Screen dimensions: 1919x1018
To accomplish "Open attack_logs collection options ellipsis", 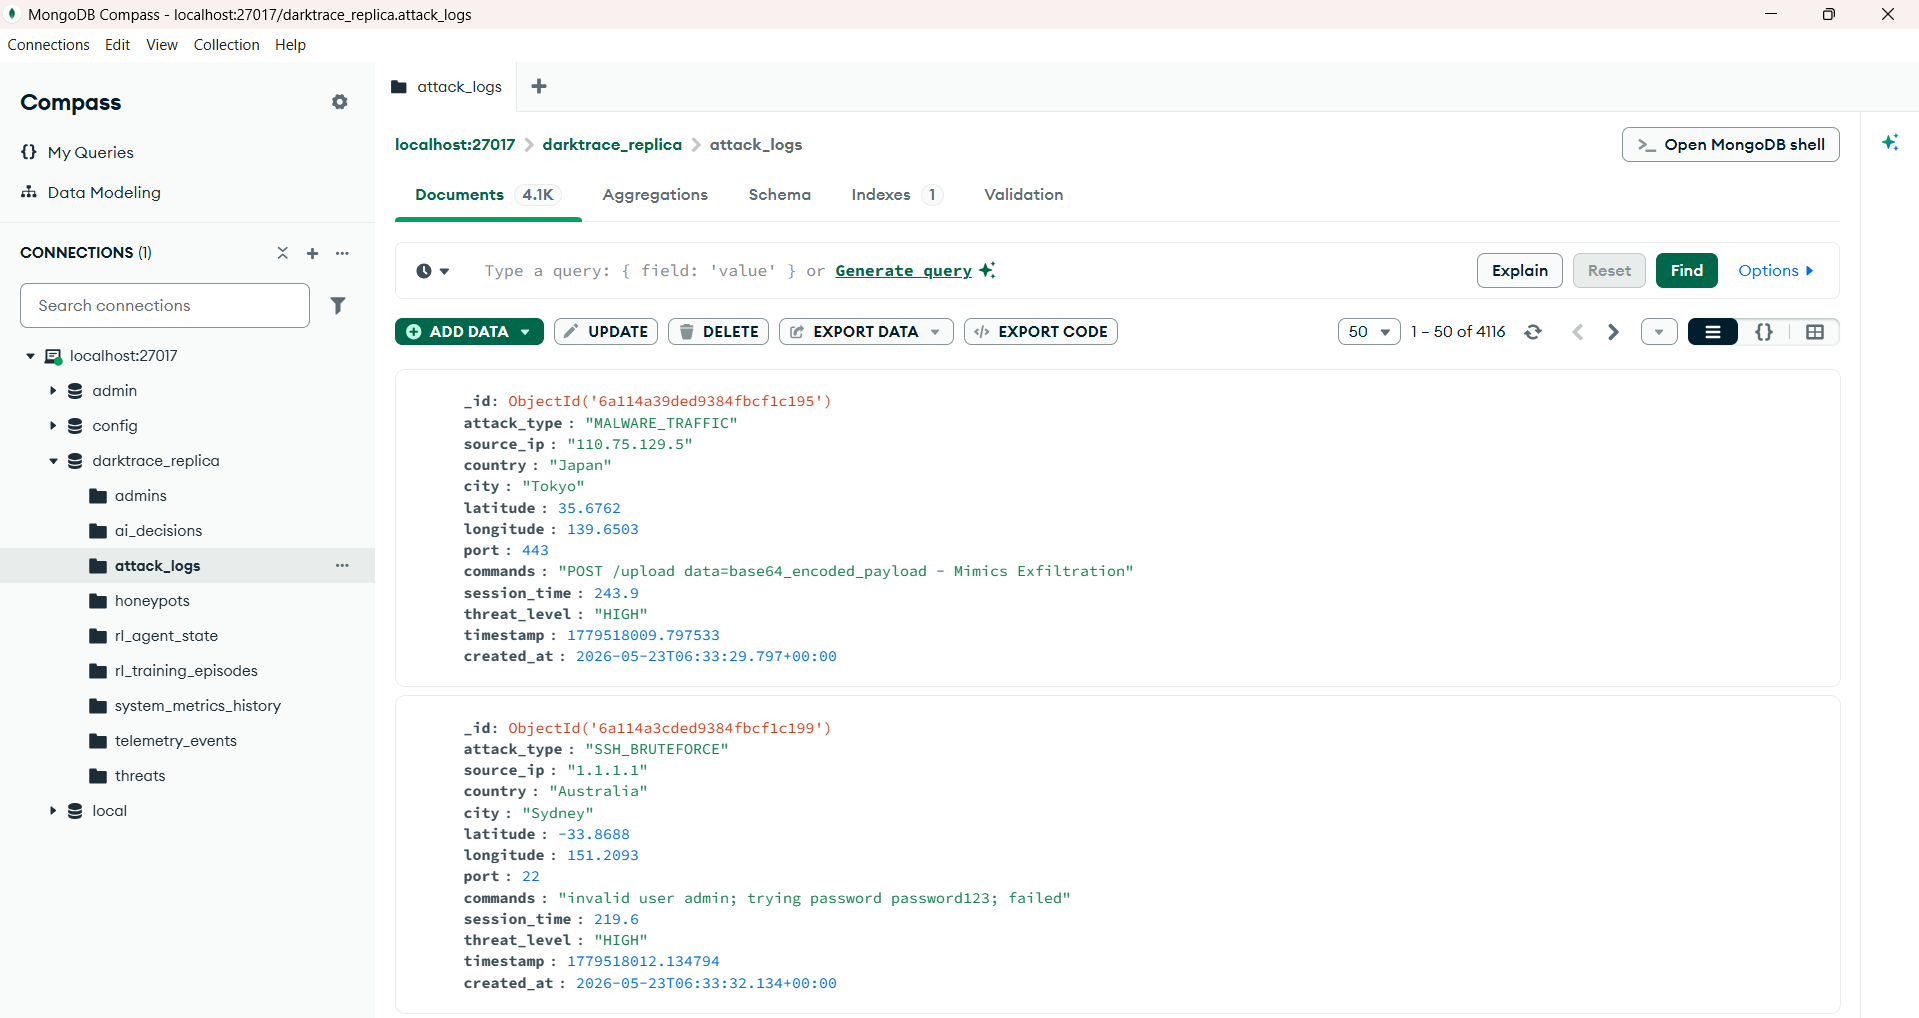I will 342,566.
